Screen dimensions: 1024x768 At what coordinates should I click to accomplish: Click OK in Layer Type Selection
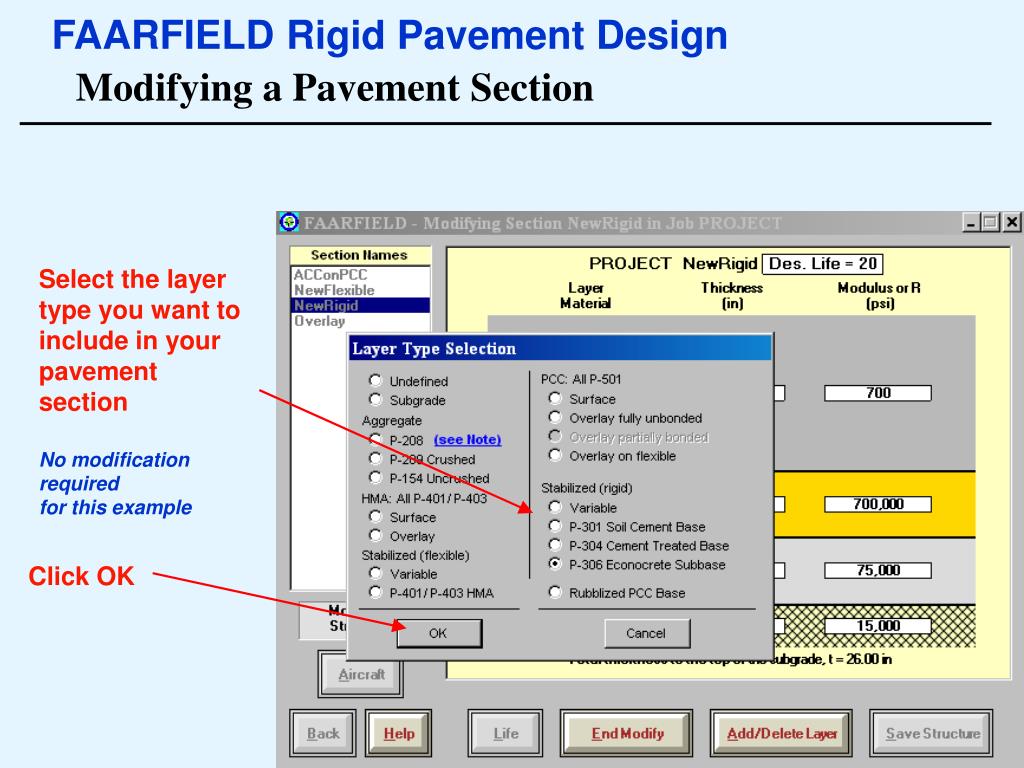pos(439,633)
